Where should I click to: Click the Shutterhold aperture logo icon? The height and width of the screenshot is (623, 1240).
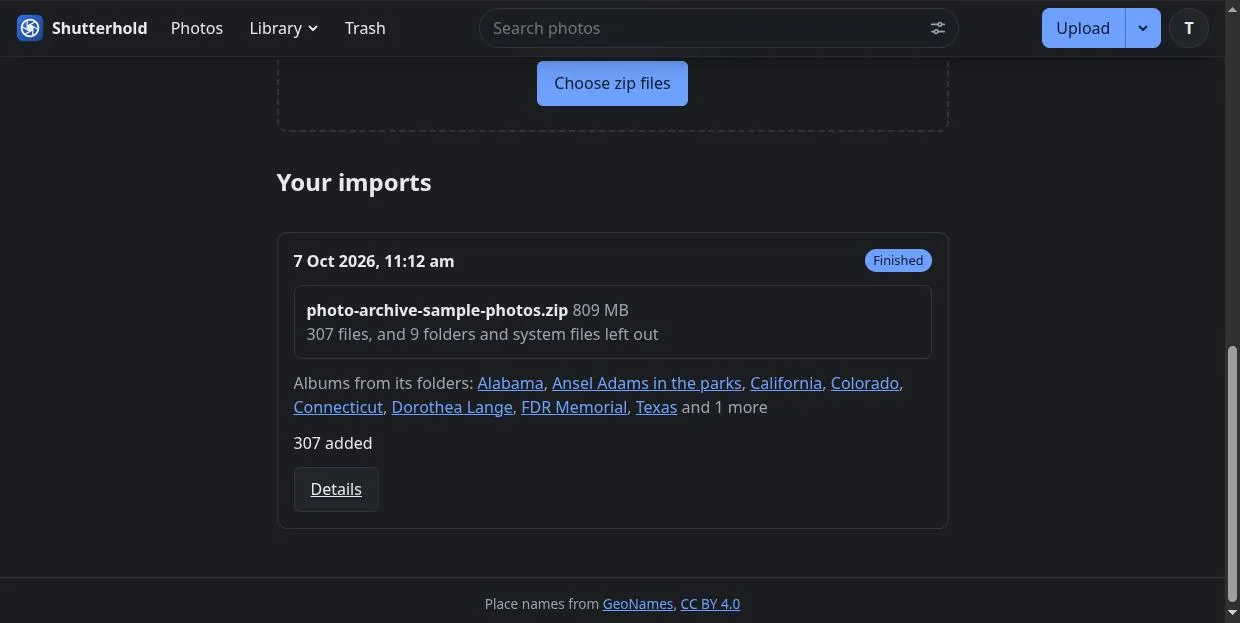pos(30,28)
